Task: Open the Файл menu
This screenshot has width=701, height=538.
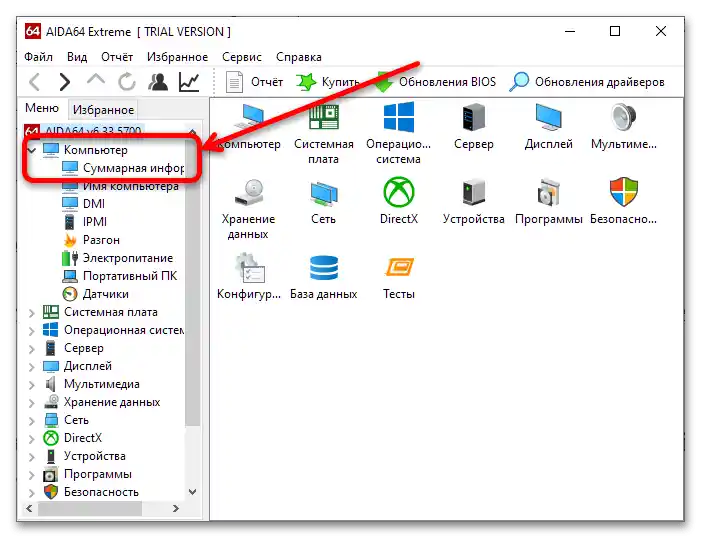Action: 38,57
